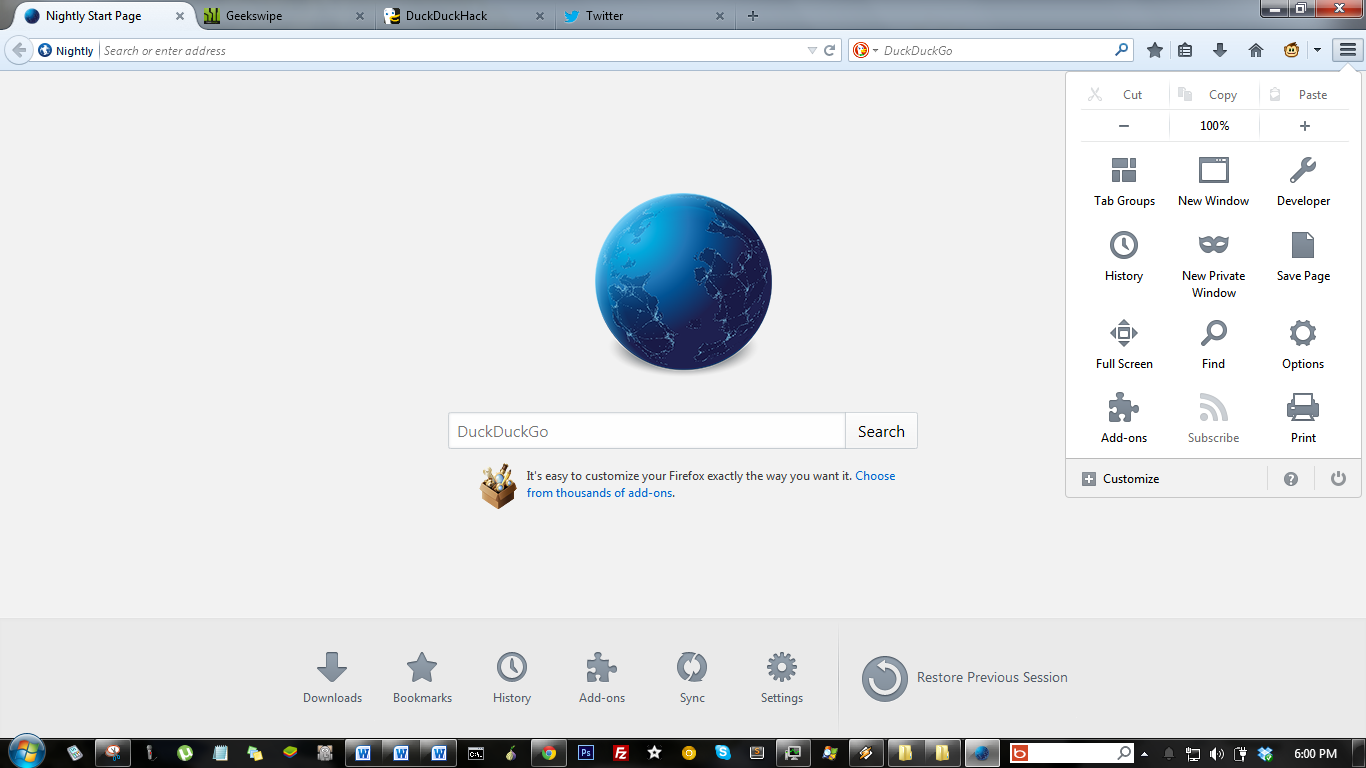Close the Geekswipe tab

pos(360,16)
